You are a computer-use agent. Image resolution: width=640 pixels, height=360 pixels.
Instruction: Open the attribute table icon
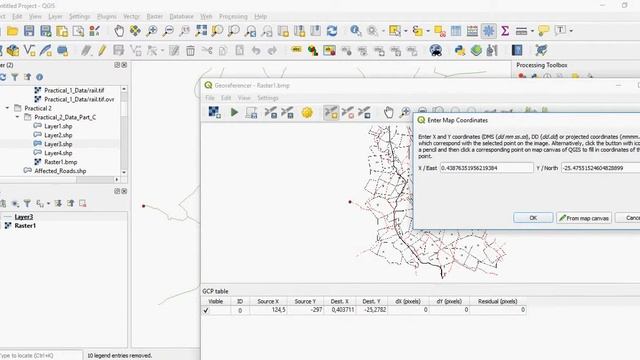click(x=456, y=31)
